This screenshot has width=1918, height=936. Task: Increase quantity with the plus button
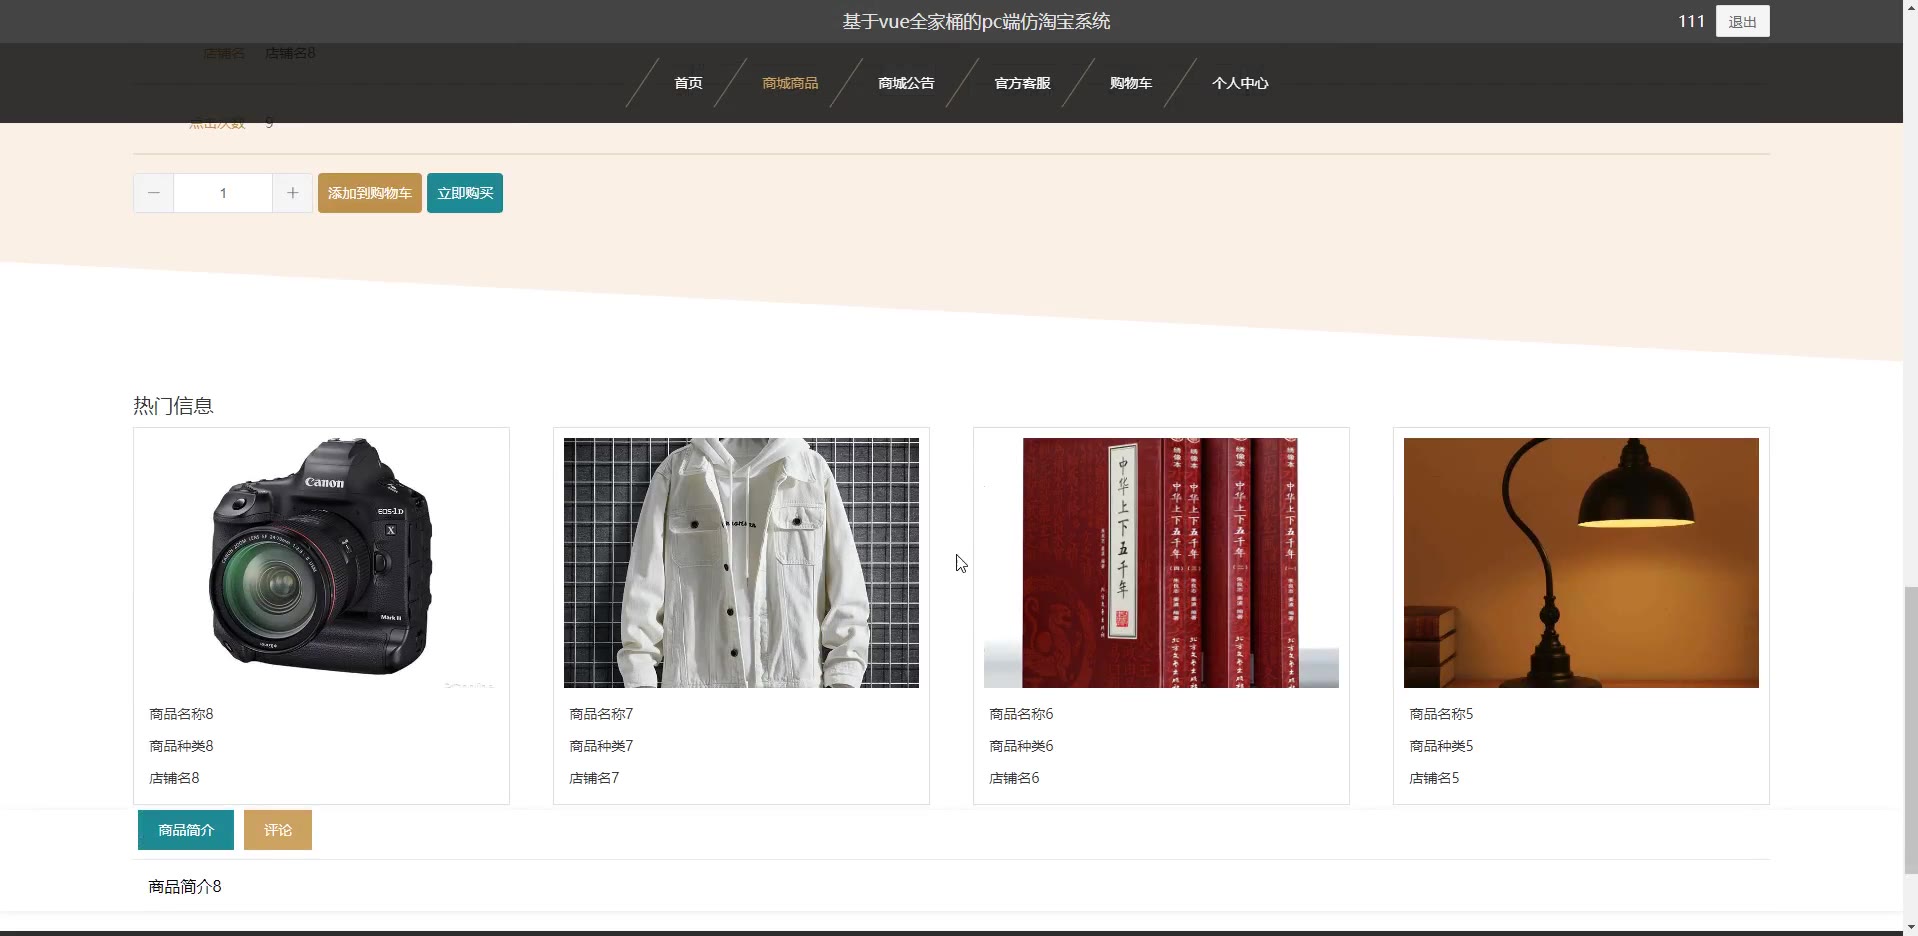292,193
